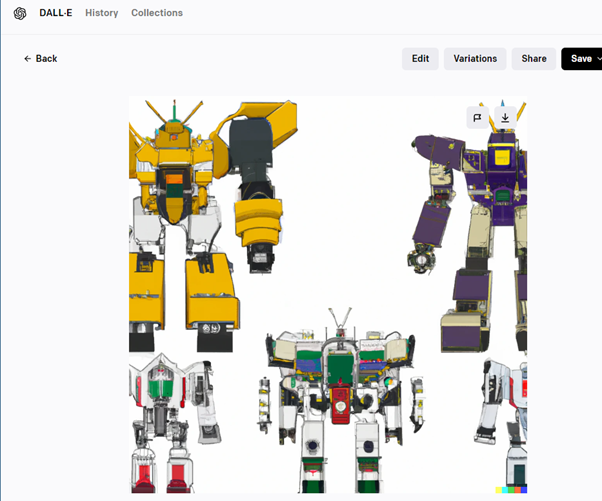This screenshot has width=602, height=501.
Task: Go back using the Back link
Action: tap(41, 59)
